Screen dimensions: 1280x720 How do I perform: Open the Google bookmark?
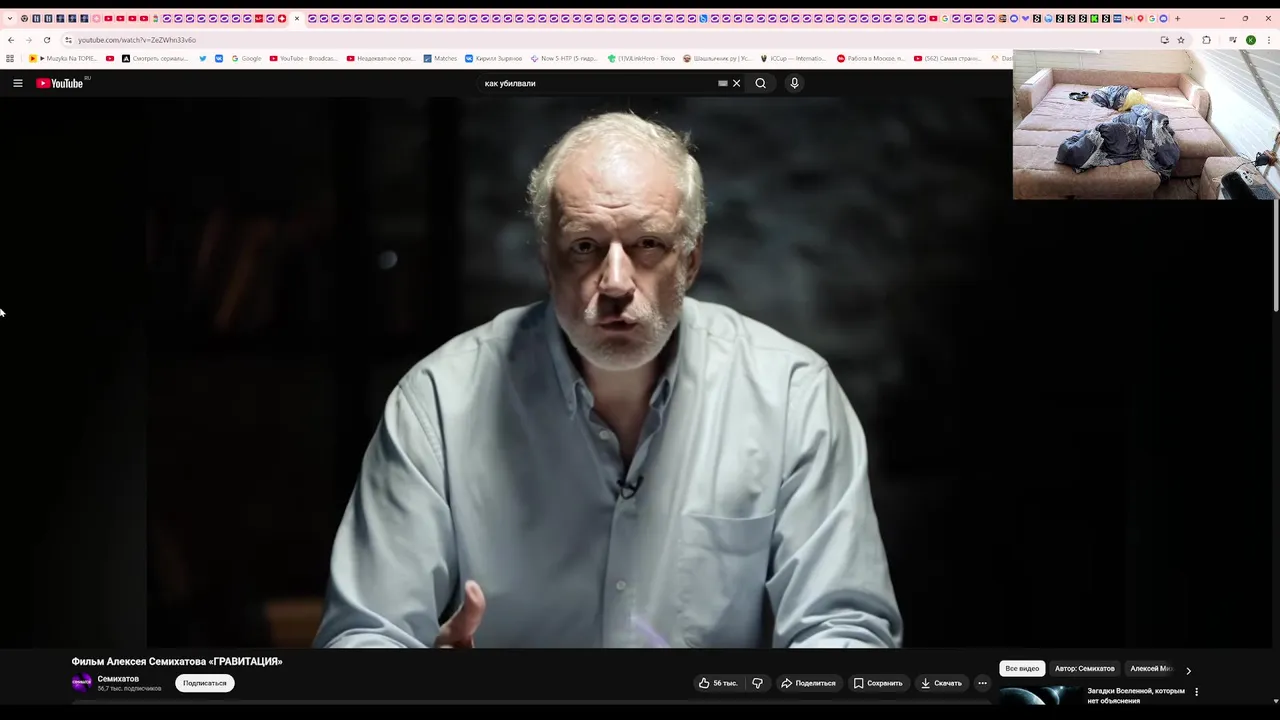click(x=246, y=58)
